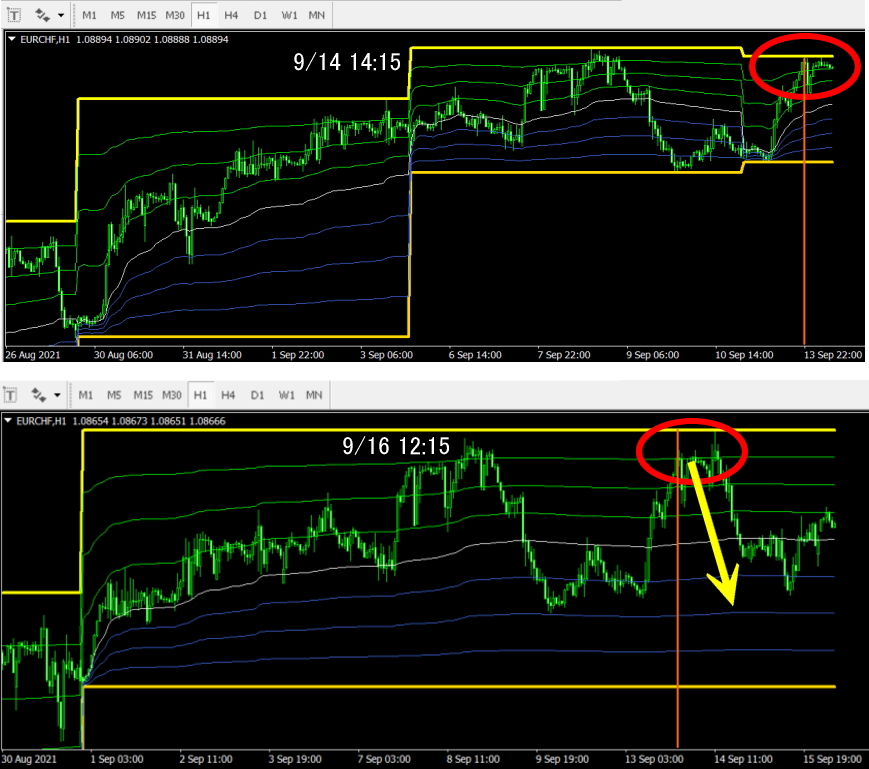Click the '7 Sep 03:00' time axis label
Screen dimensions: 869x769
click(x=384, y=759)
